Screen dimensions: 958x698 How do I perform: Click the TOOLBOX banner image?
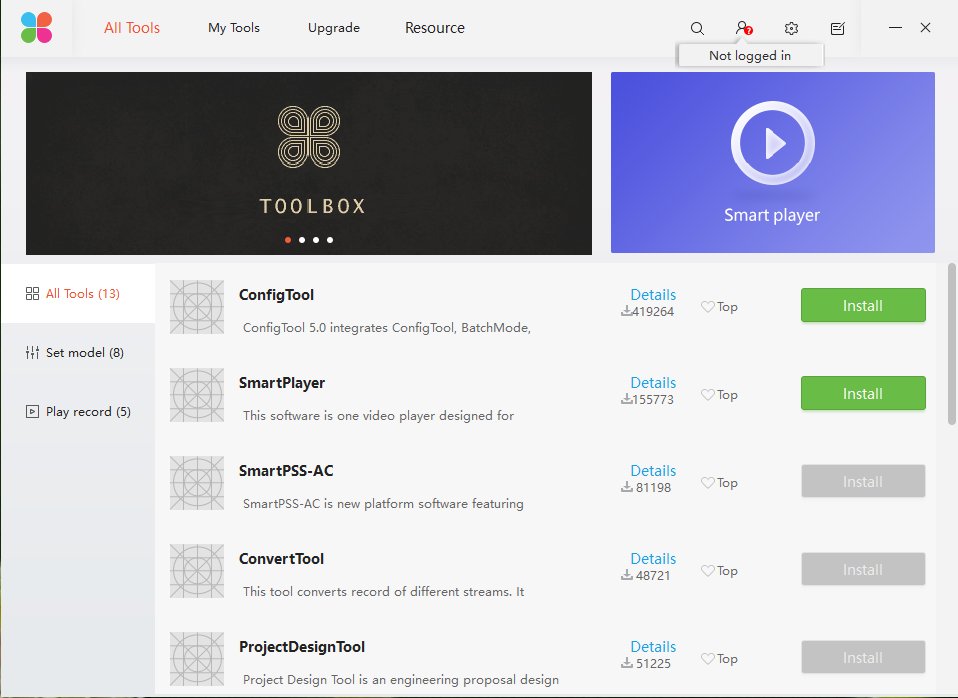309,163
